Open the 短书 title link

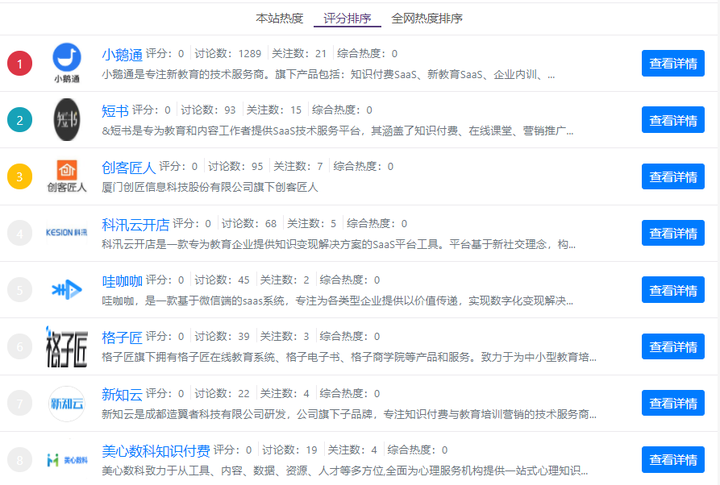click(115, 111)
